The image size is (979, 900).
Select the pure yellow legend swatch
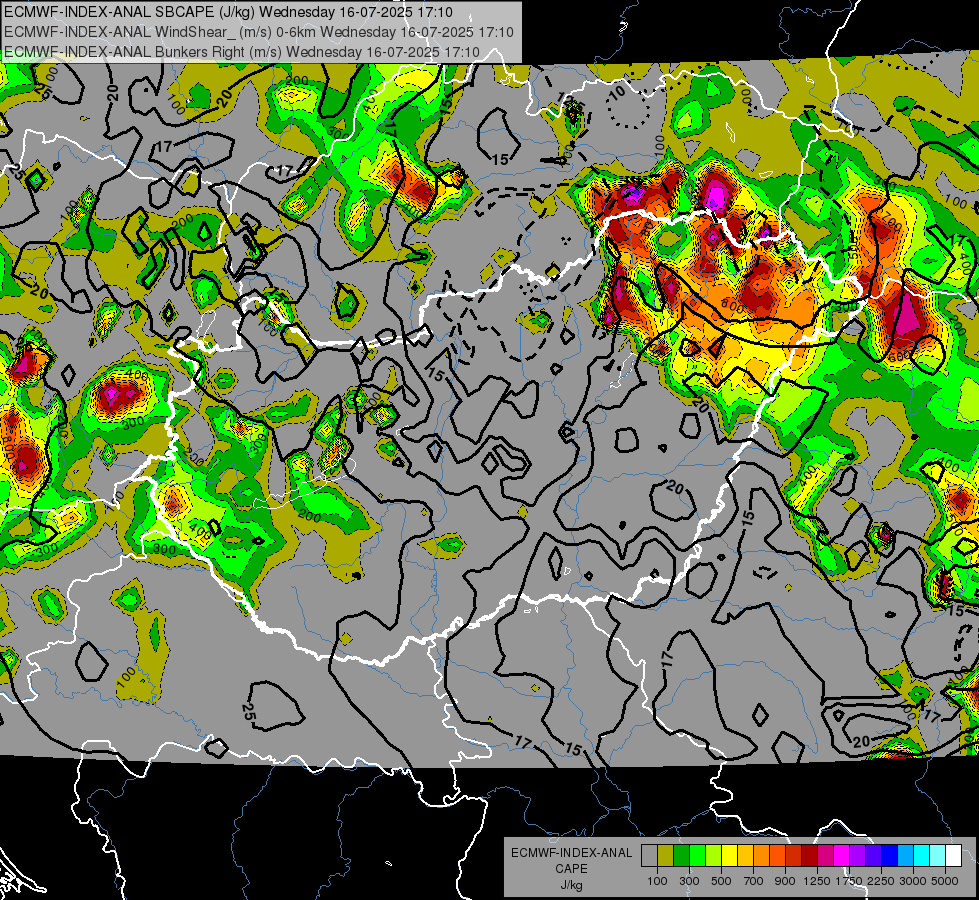click(x=729, y=856)
